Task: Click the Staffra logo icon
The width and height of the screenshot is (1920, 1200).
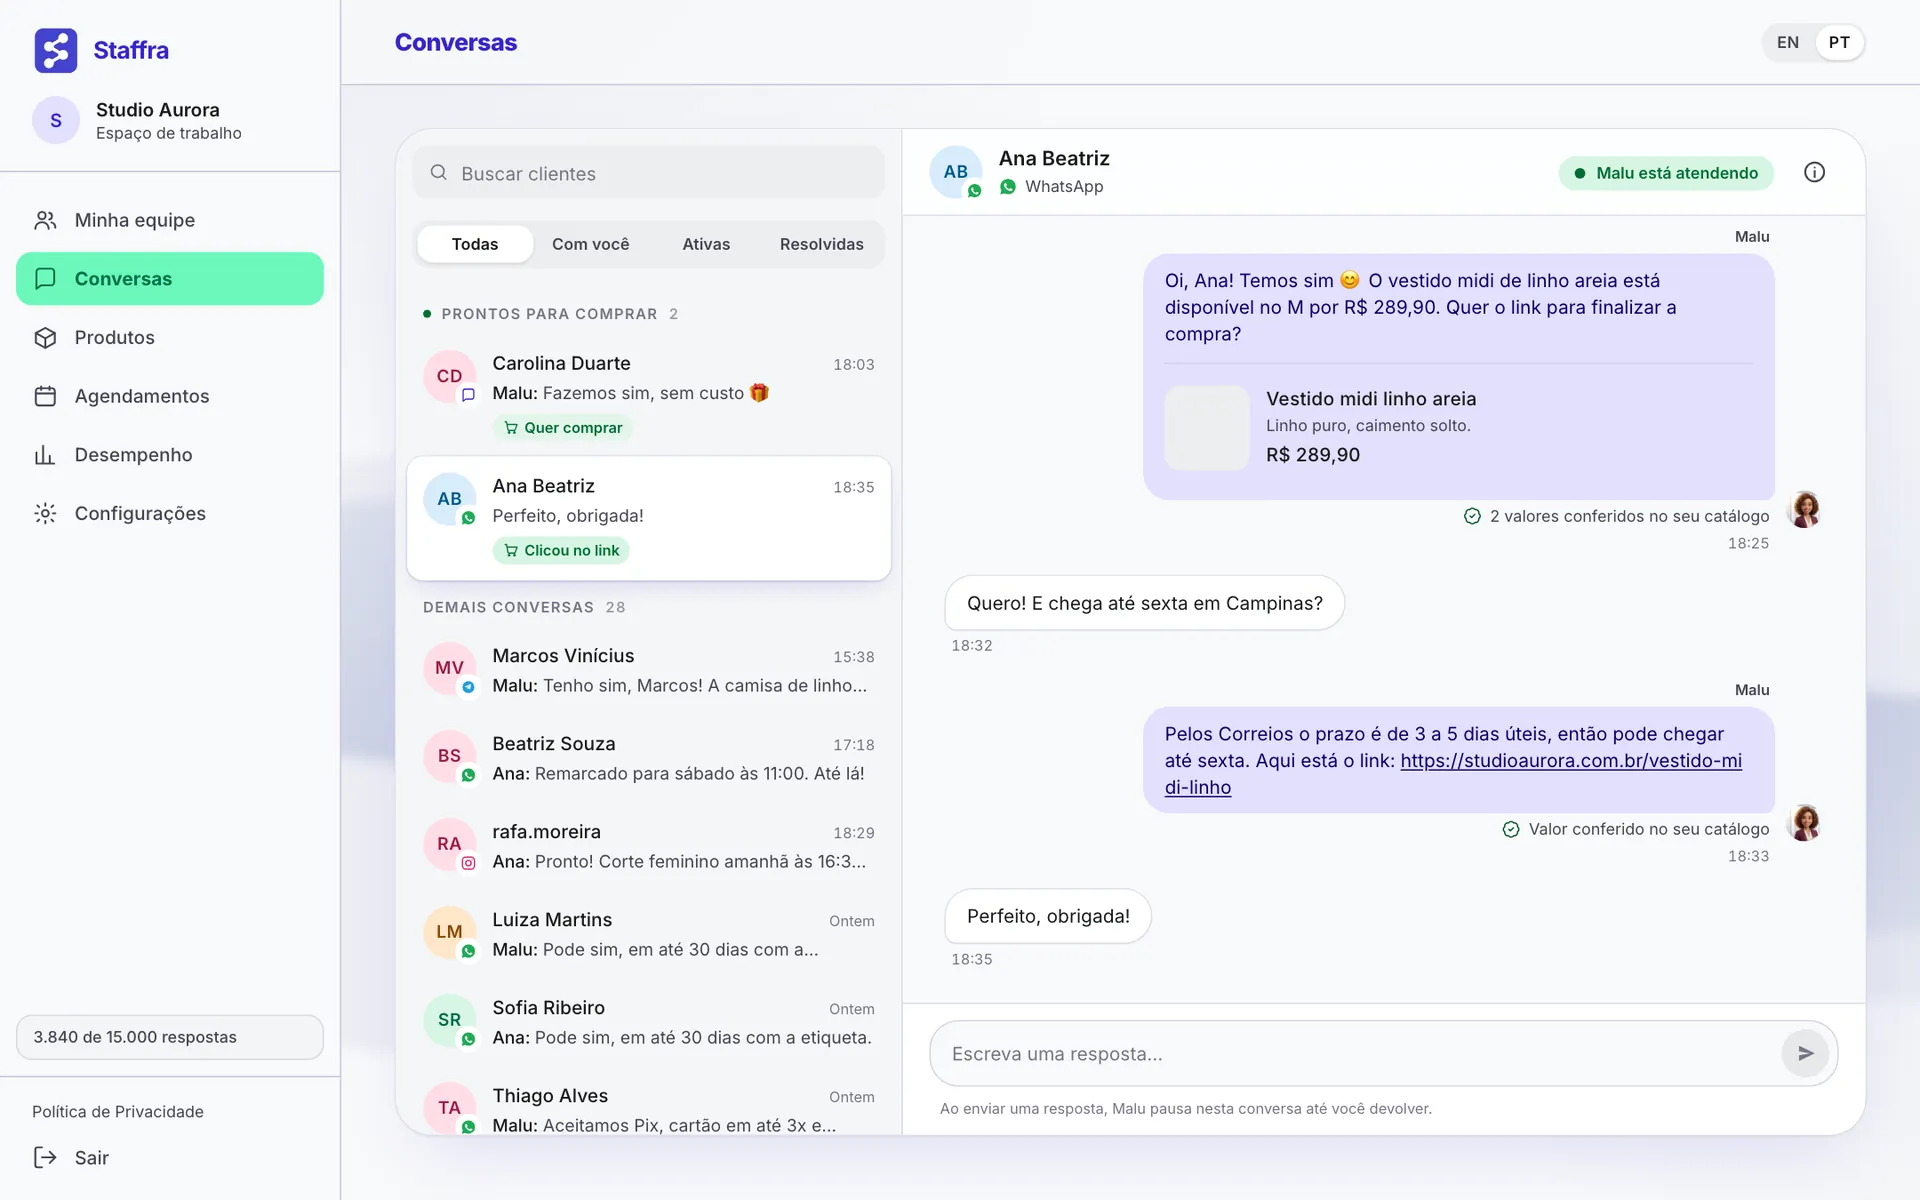Action: [x=56, y=50]
